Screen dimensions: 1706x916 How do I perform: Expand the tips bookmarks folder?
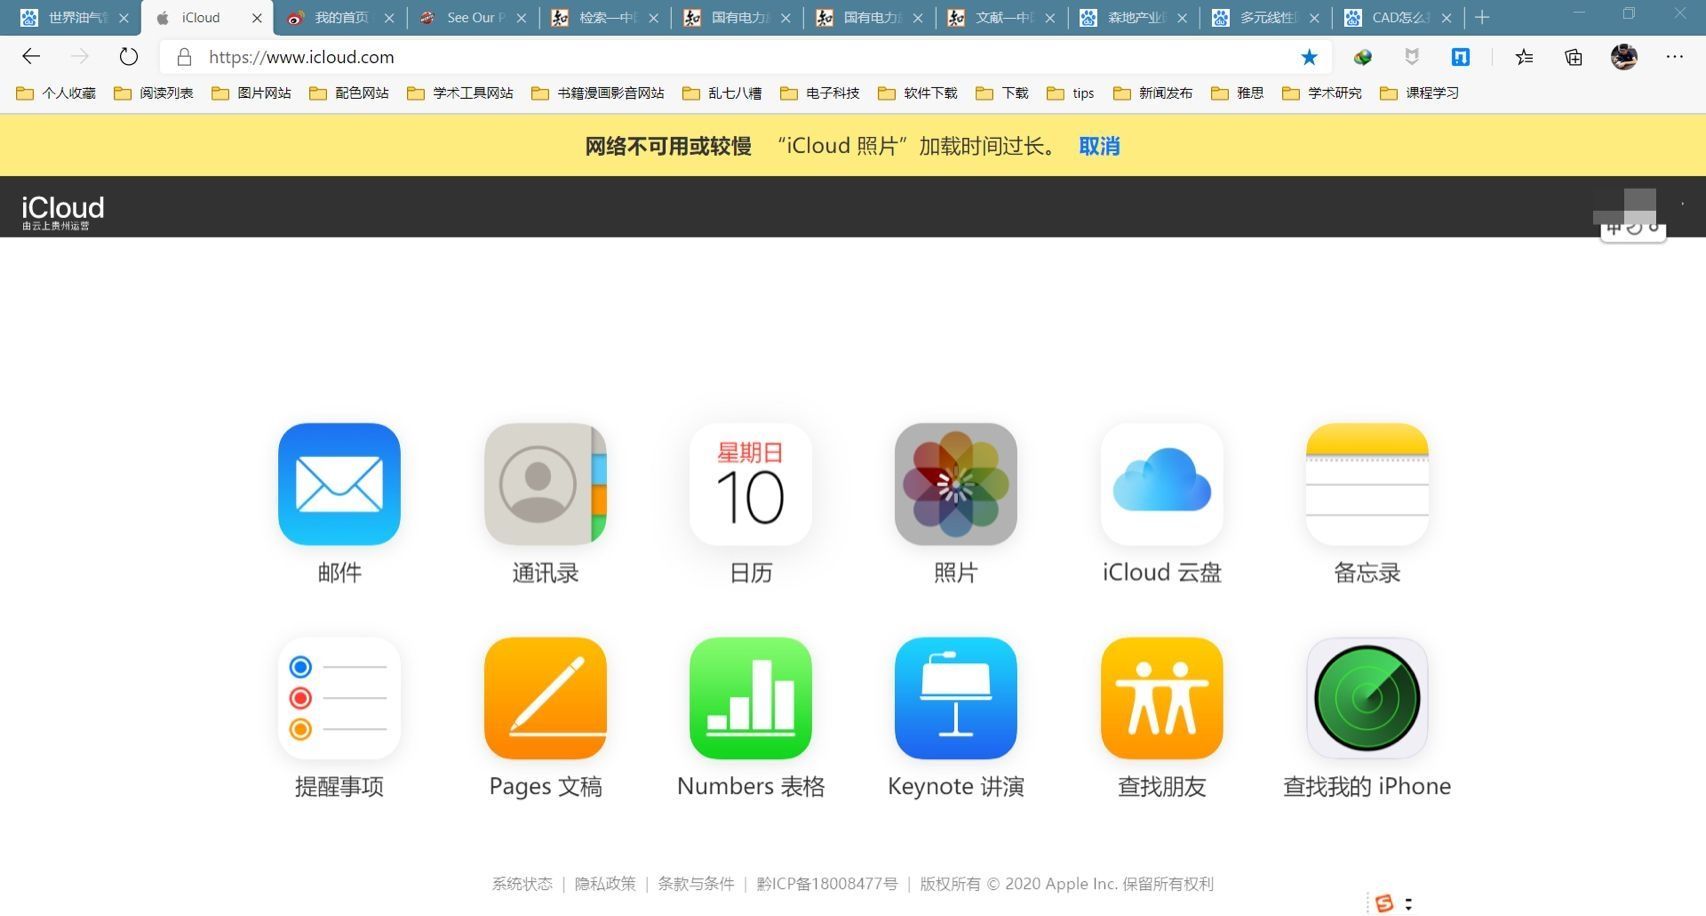pos(1071,93)
